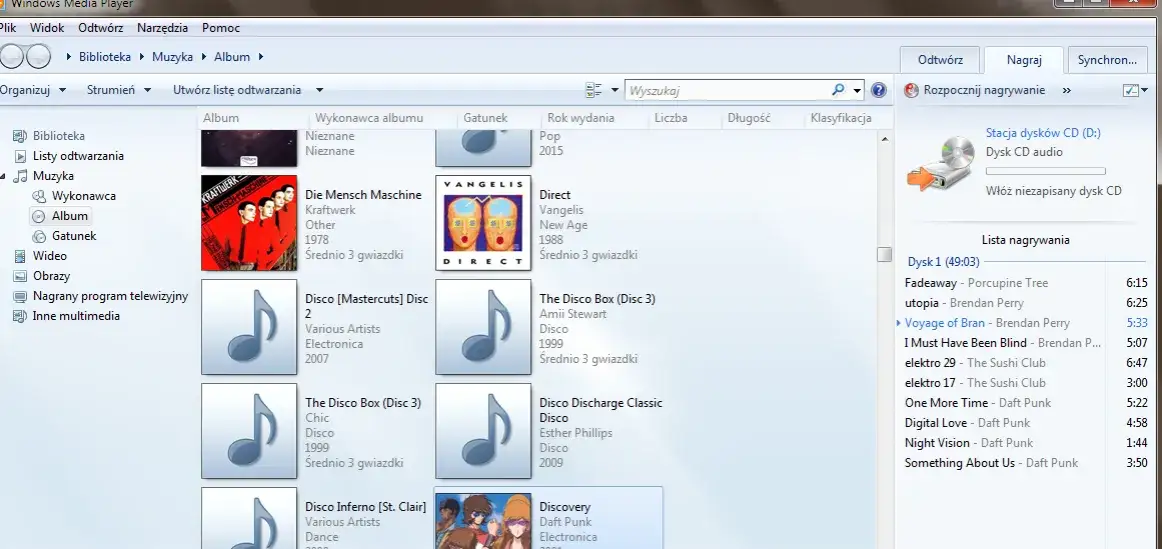Sort by Wykonawca albumu column header
This screenshot has height=549, width=1162.
pyautogui.click(x=369, y=119)
